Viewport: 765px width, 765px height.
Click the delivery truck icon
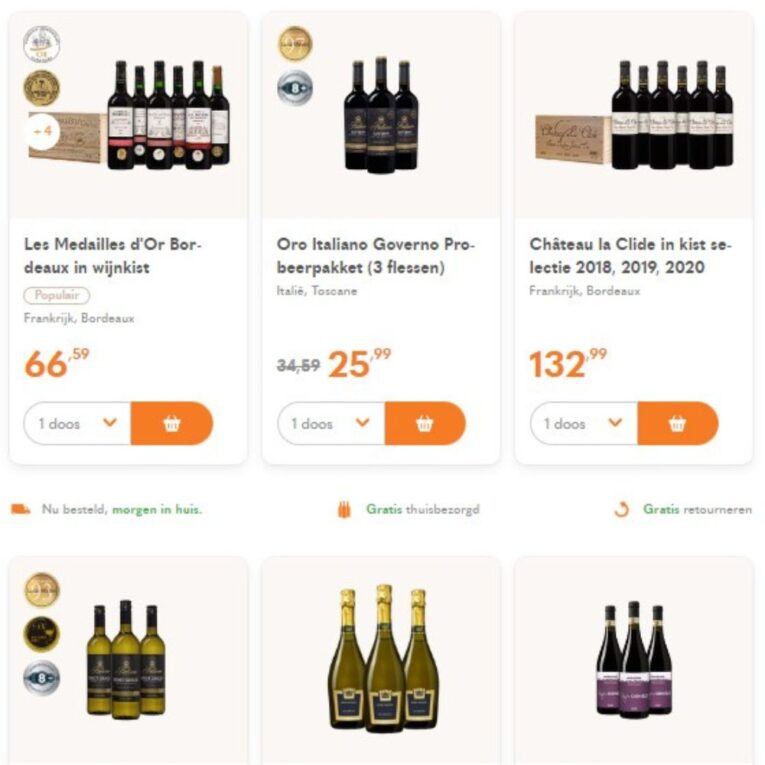21,509
